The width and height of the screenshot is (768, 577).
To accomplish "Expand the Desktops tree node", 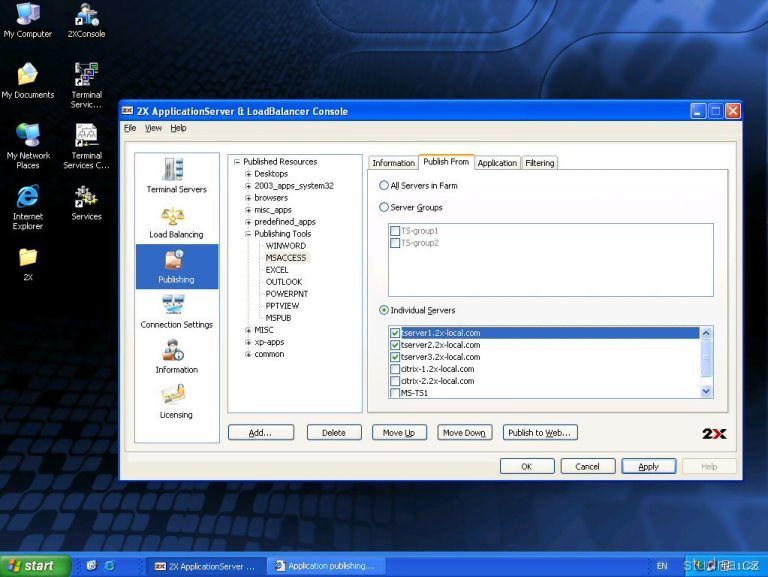I will point(249,174).
